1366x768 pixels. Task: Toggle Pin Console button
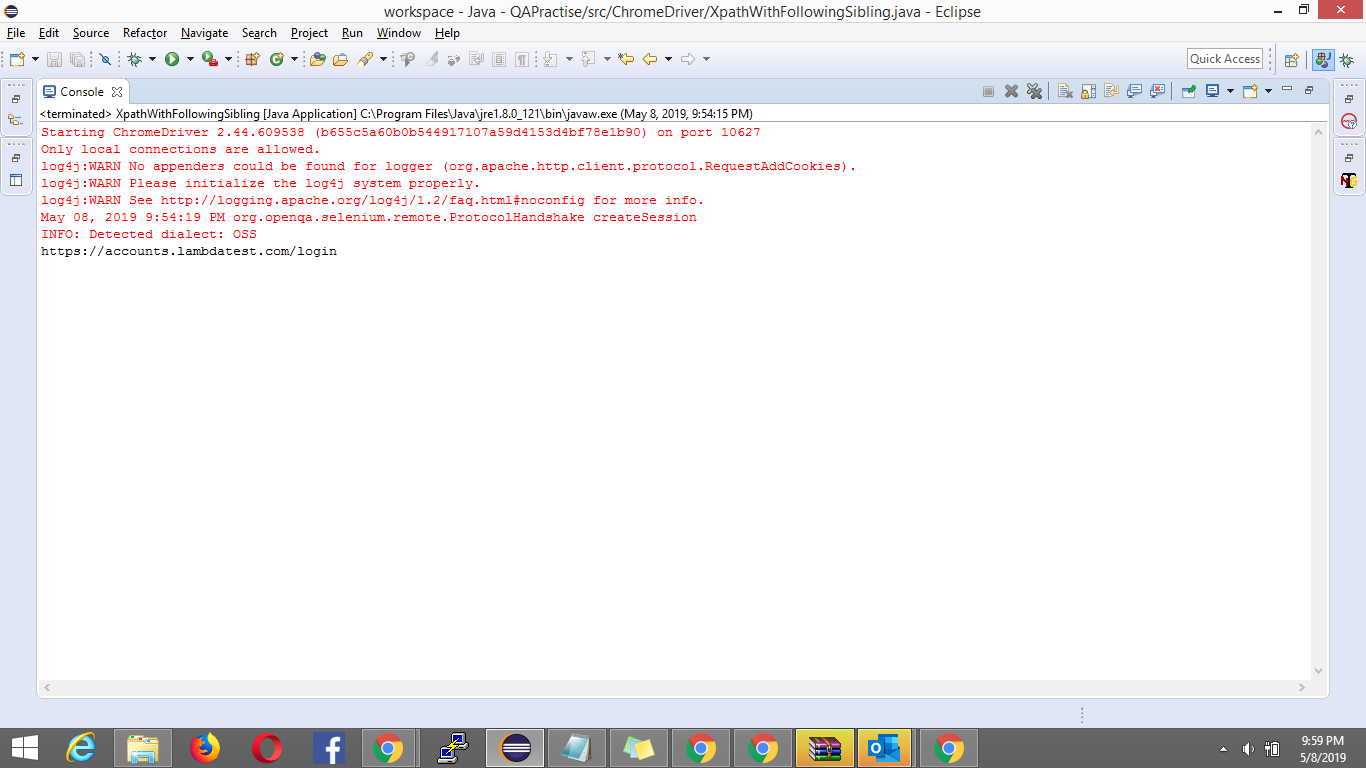click(x=1188, y=91)
